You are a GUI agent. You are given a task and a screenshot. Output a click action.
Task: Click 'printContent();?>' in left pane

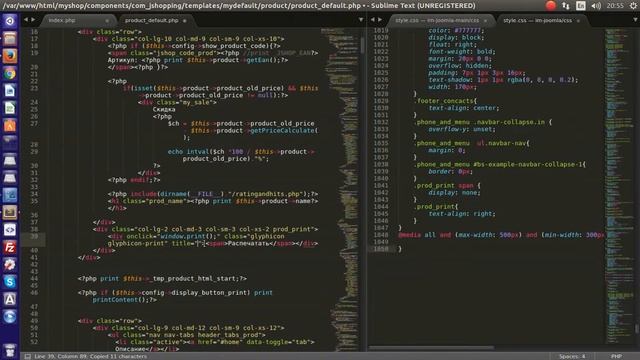[x=124, y=300]
